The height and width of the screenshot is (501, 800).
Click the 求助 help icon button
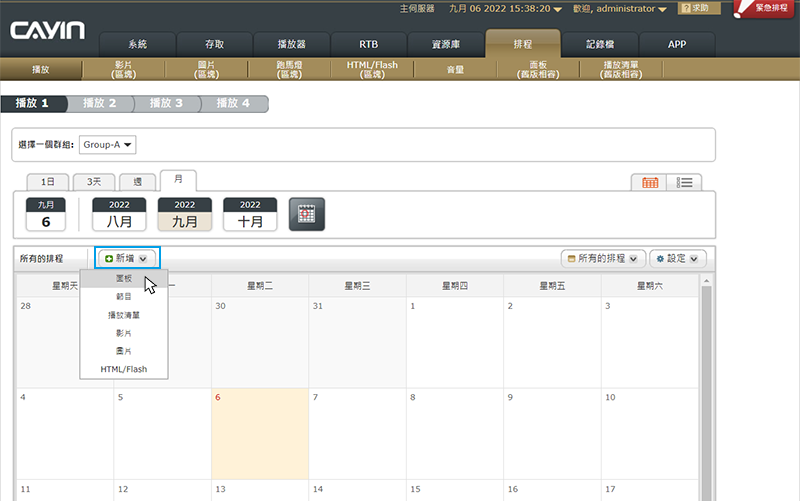pos(699,8)
